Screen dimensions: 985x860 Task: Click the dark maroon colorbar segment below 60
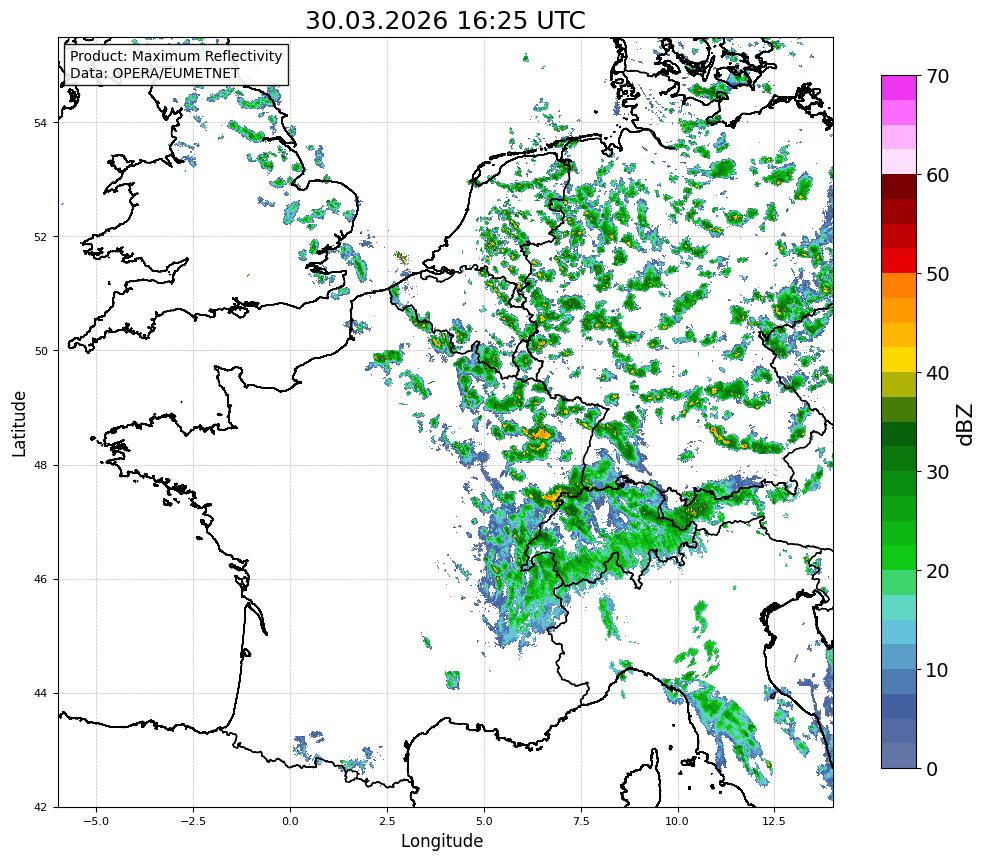[x=899, y=187]
